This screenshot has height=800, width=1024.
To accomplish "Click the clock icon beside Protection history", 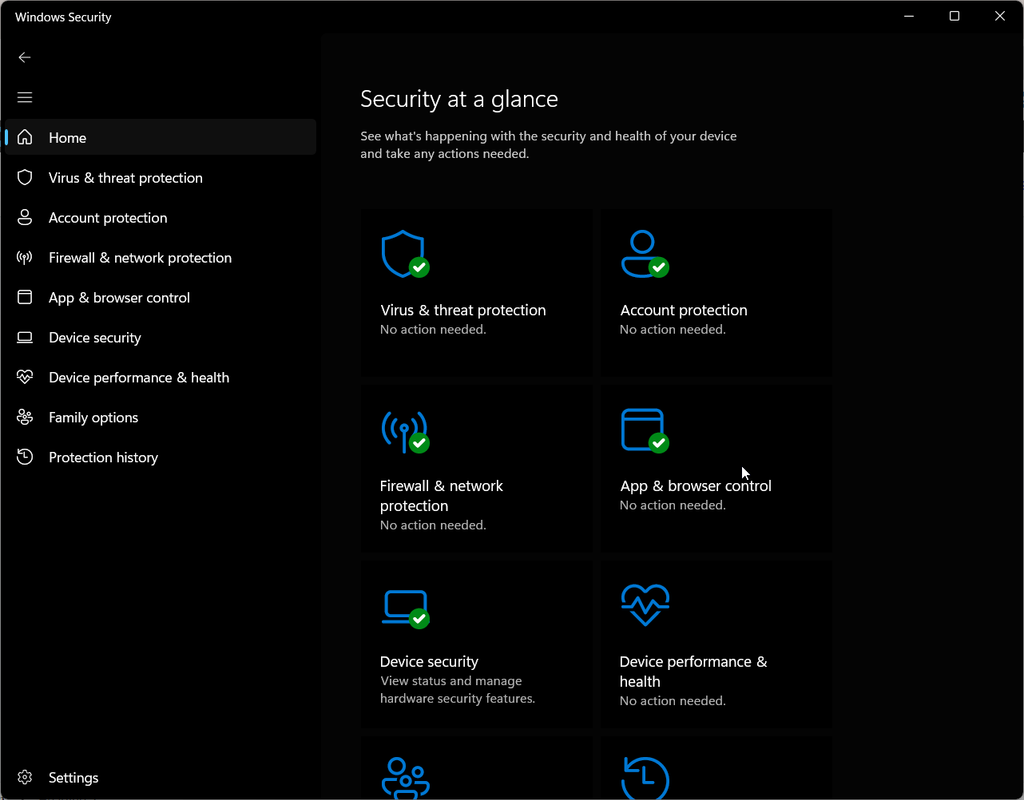I will 25,456.
